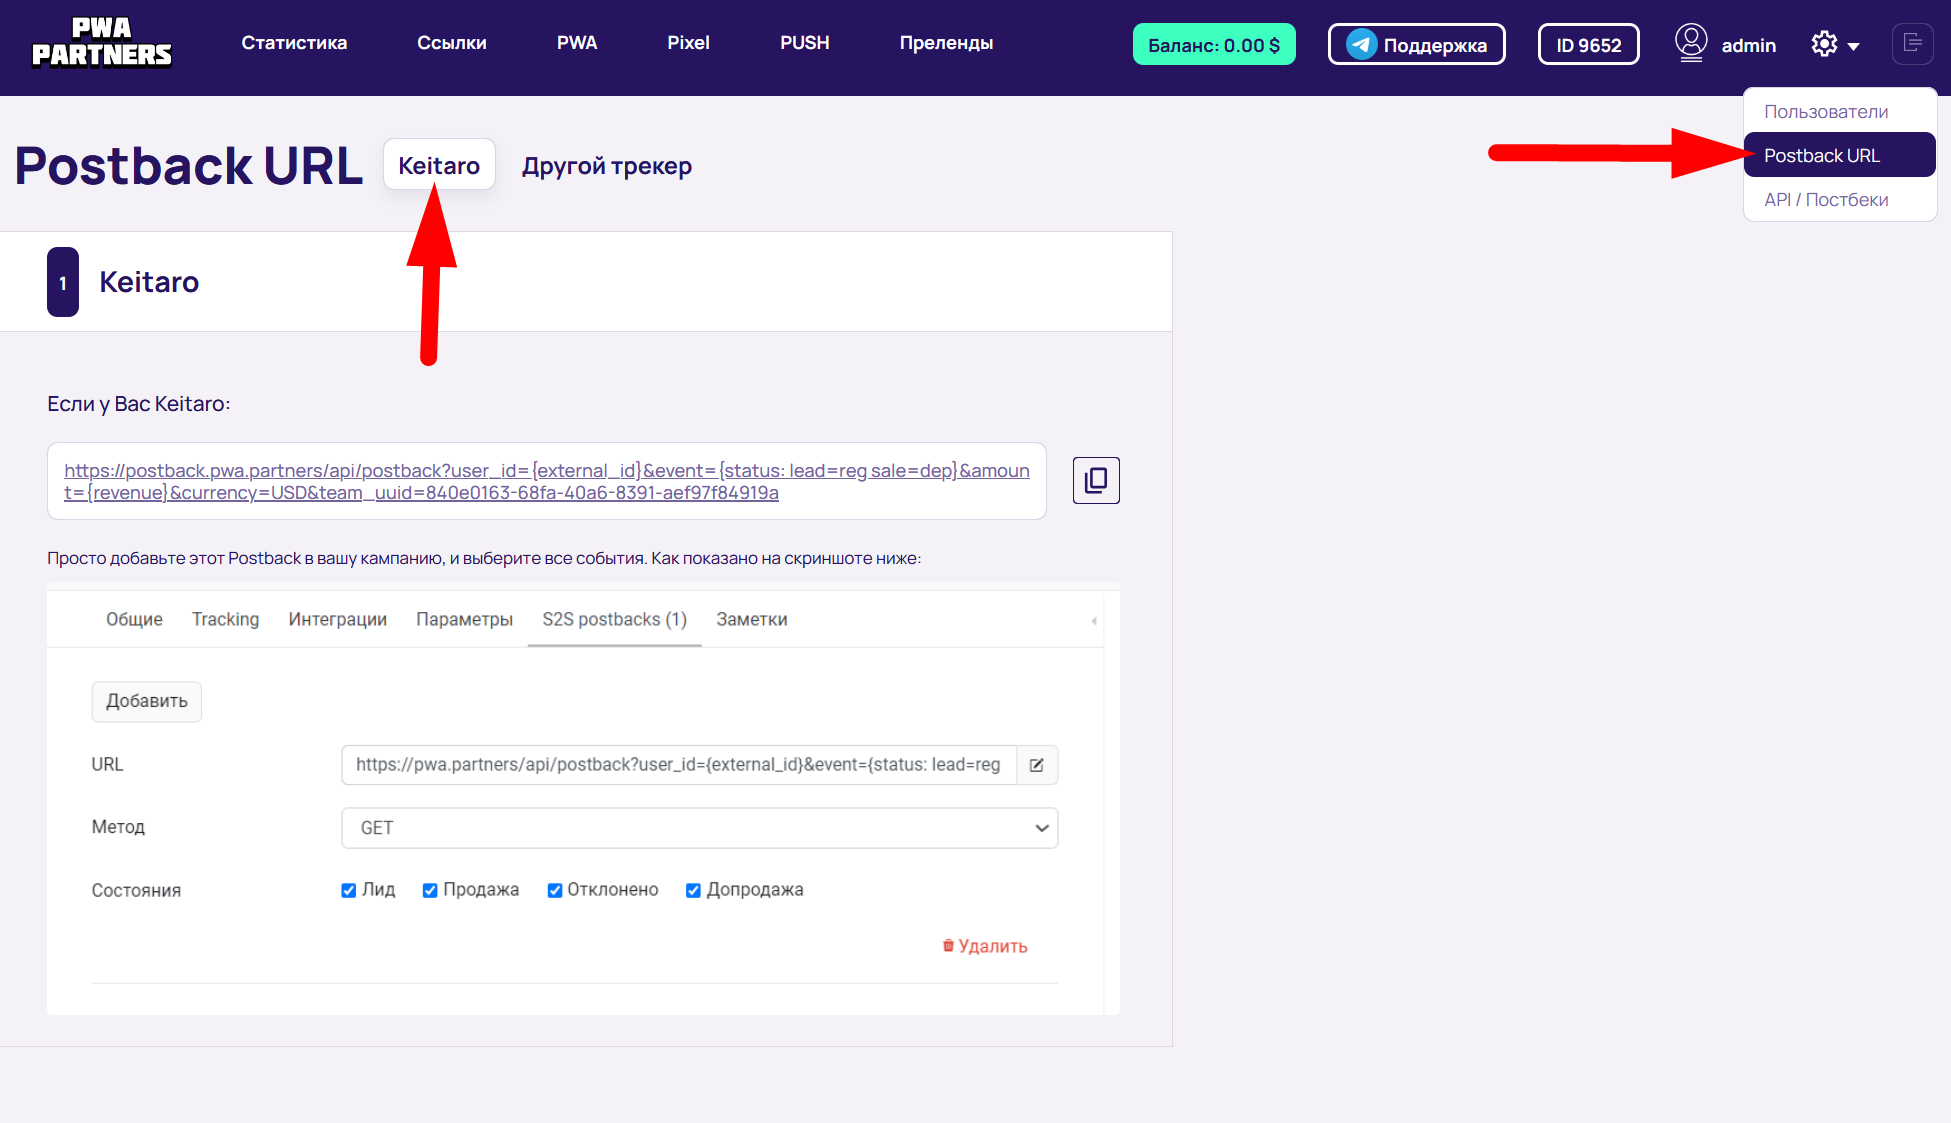Toggle the Продажа checkbox

430,890
